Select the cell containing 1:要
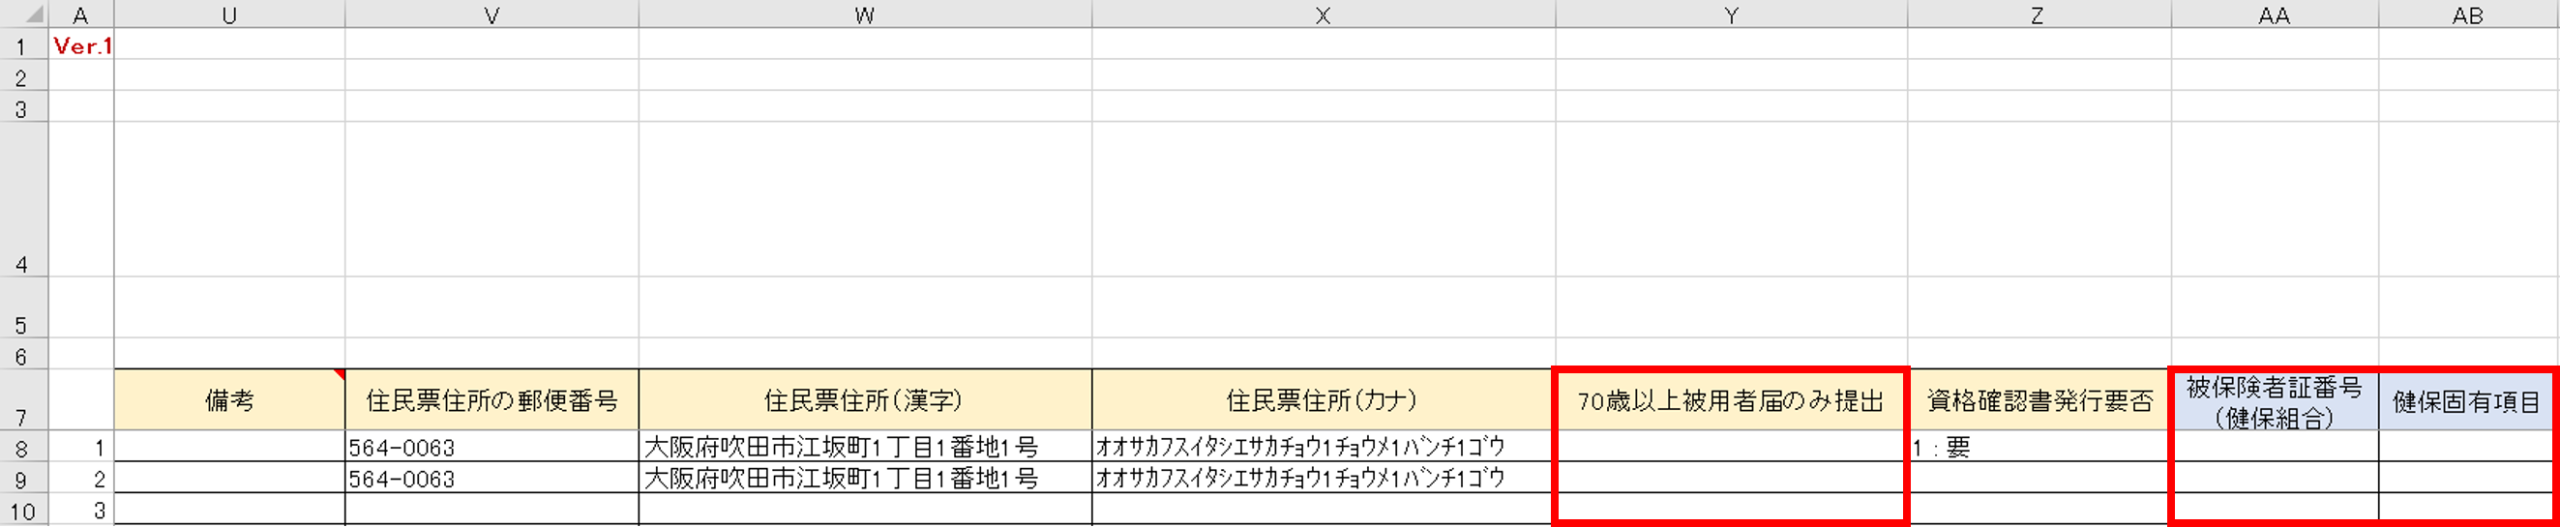This screenshot has width=2560, height=527. point(2039,448)
